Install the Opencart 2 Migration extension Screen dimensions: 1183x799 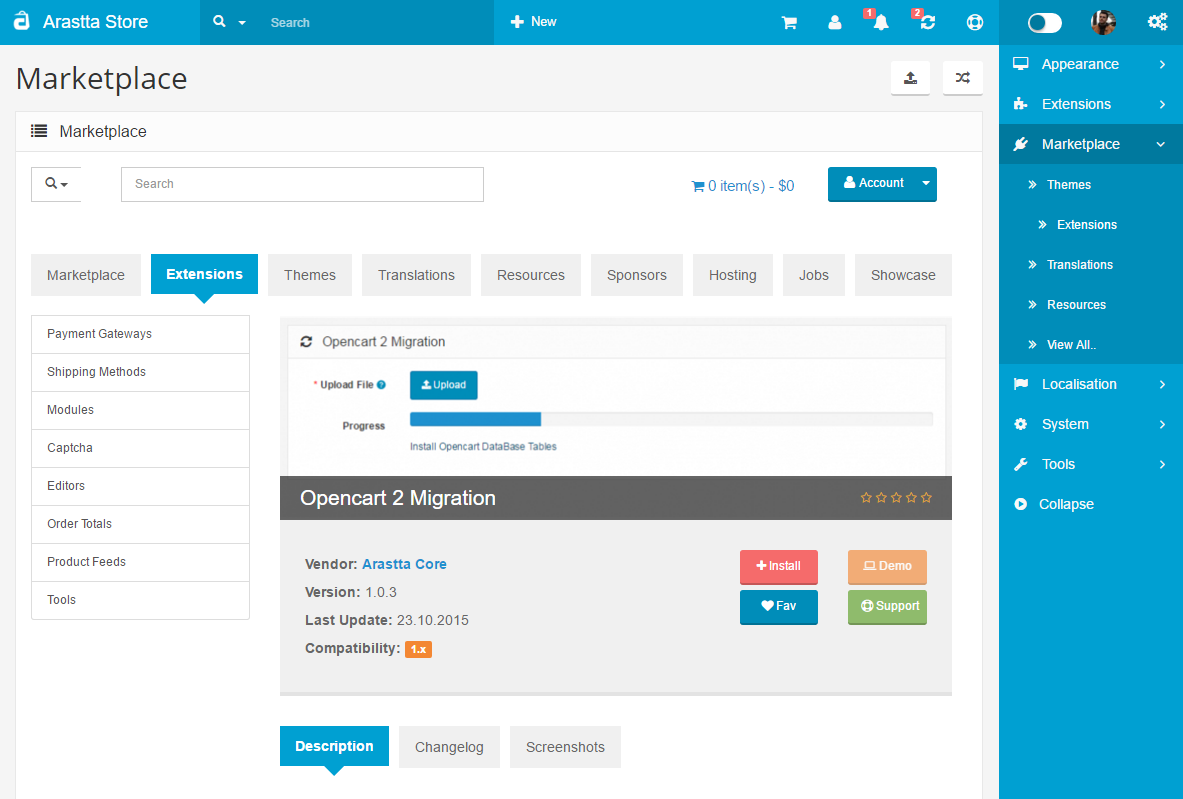[x=778, y=567]
